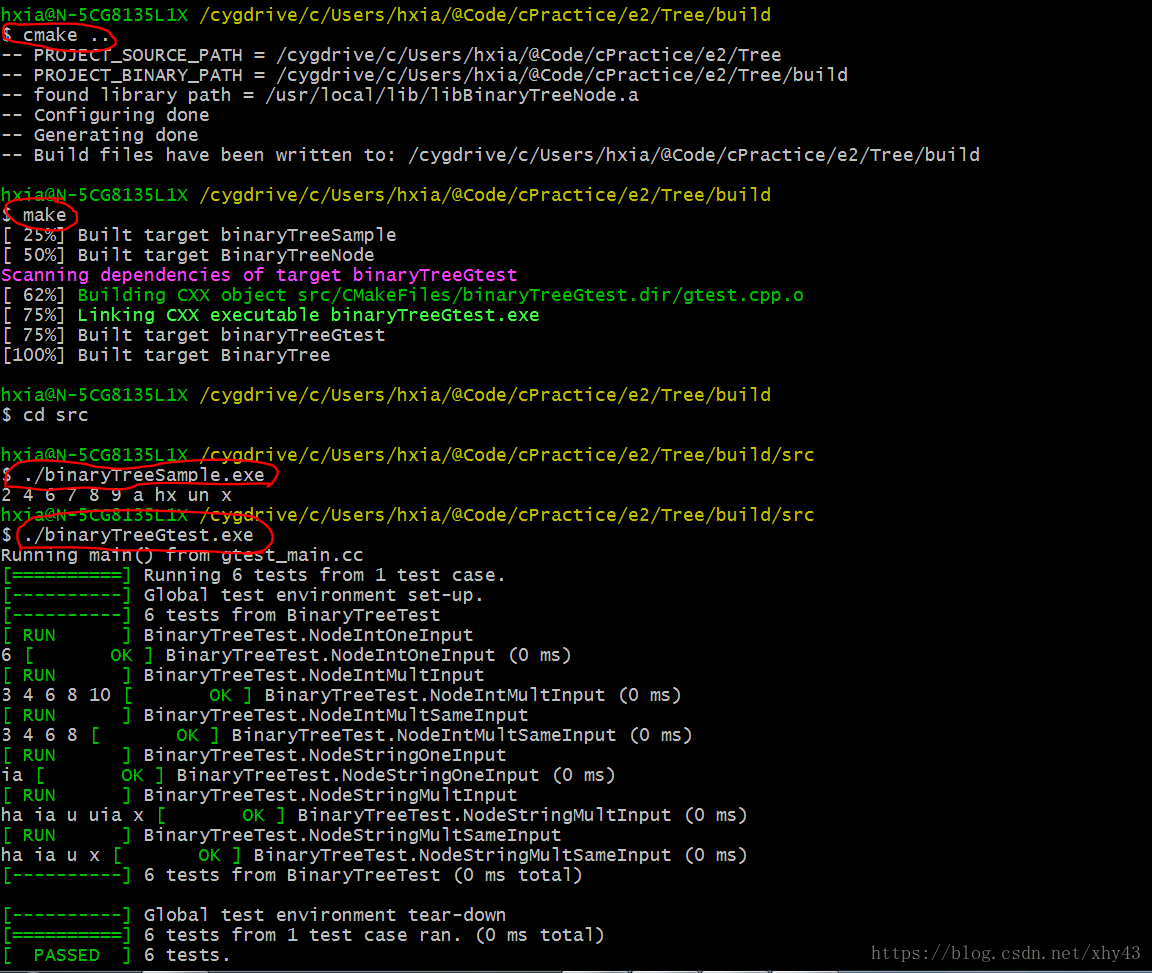Click OK line for NodeIntMultInput (0 ms)
Image resolution: width=1152 pixels, height=973 pixels.
(341, 695)
